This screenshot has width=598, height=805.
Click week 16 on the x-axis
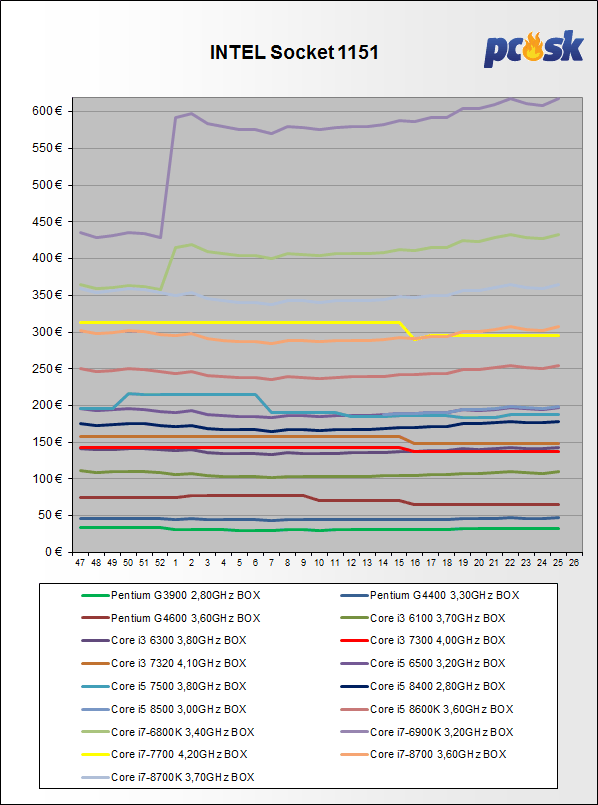(x=414, y=563)
